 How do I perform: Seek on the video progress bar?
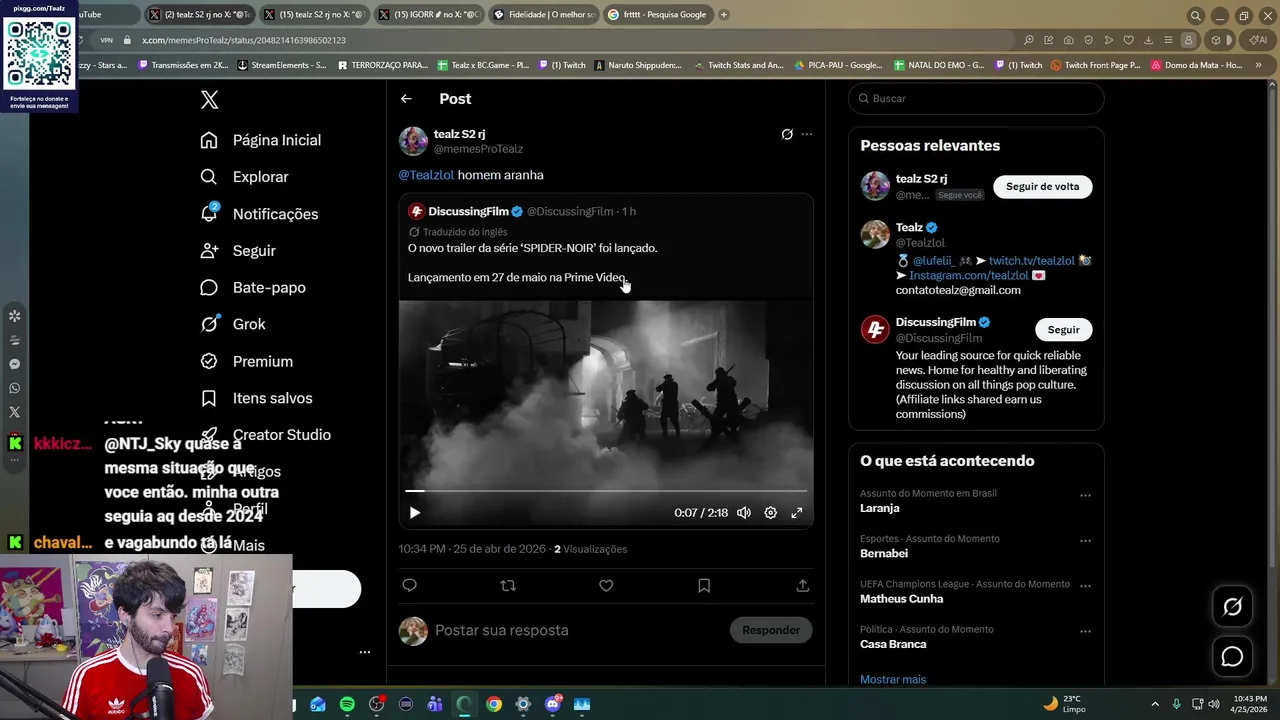606,491
